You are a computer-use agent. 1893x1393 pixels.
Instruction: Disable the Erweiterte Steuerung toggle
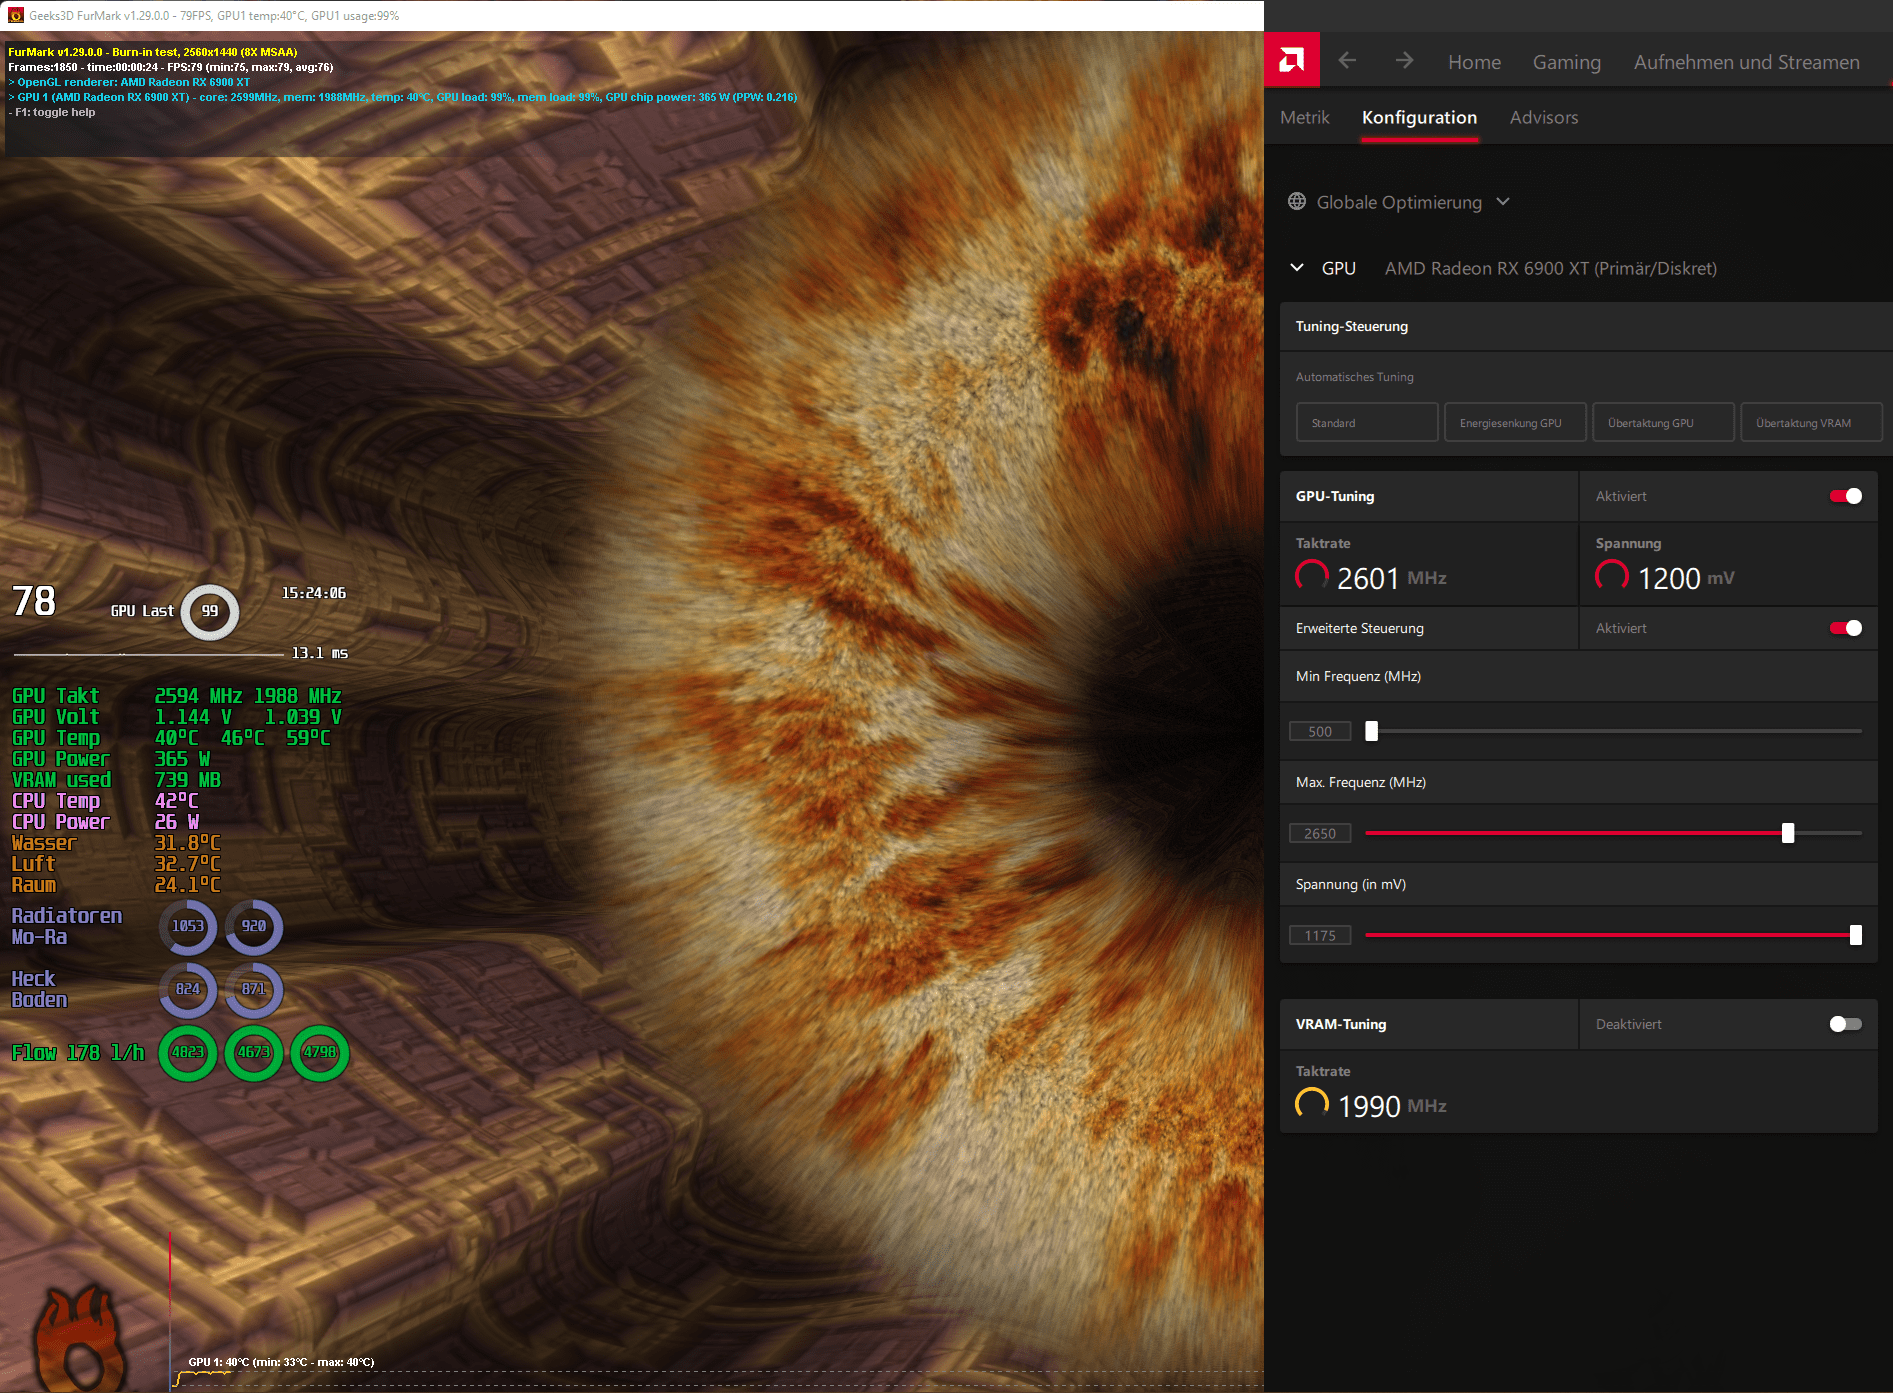click(x=1846, y=628)
